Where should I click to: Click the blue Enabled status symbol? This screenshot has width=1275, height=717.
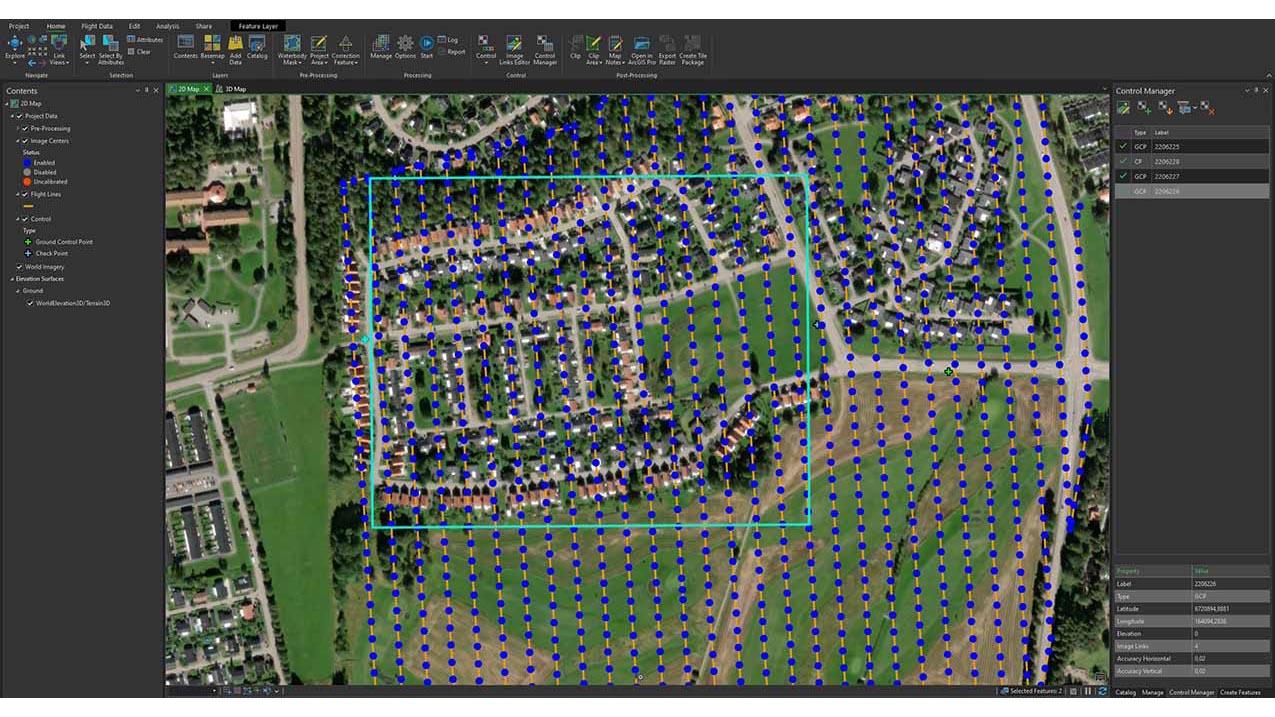[x=27, y=162]
